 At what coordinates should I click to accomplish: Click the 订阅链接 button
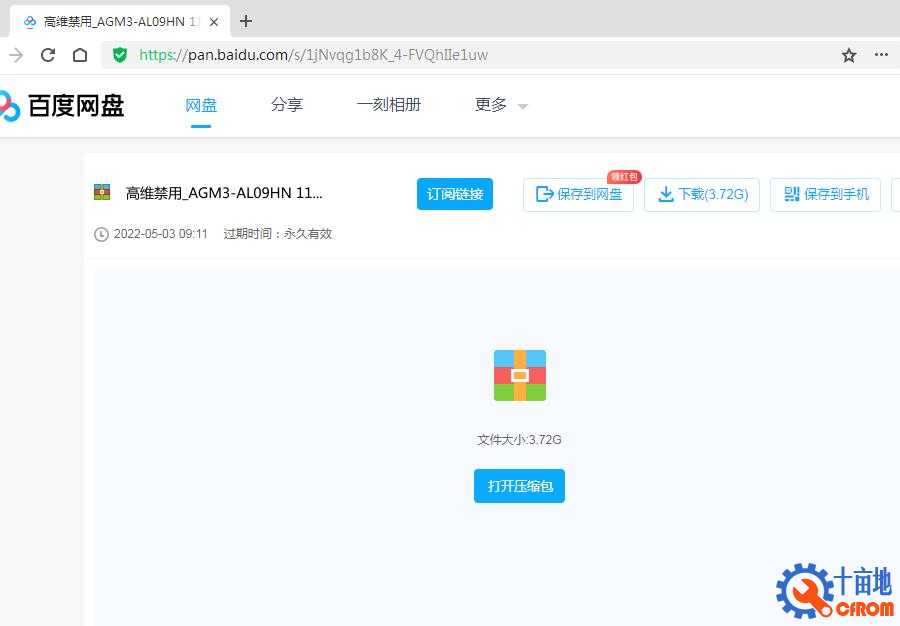click(x=455, y=194)
